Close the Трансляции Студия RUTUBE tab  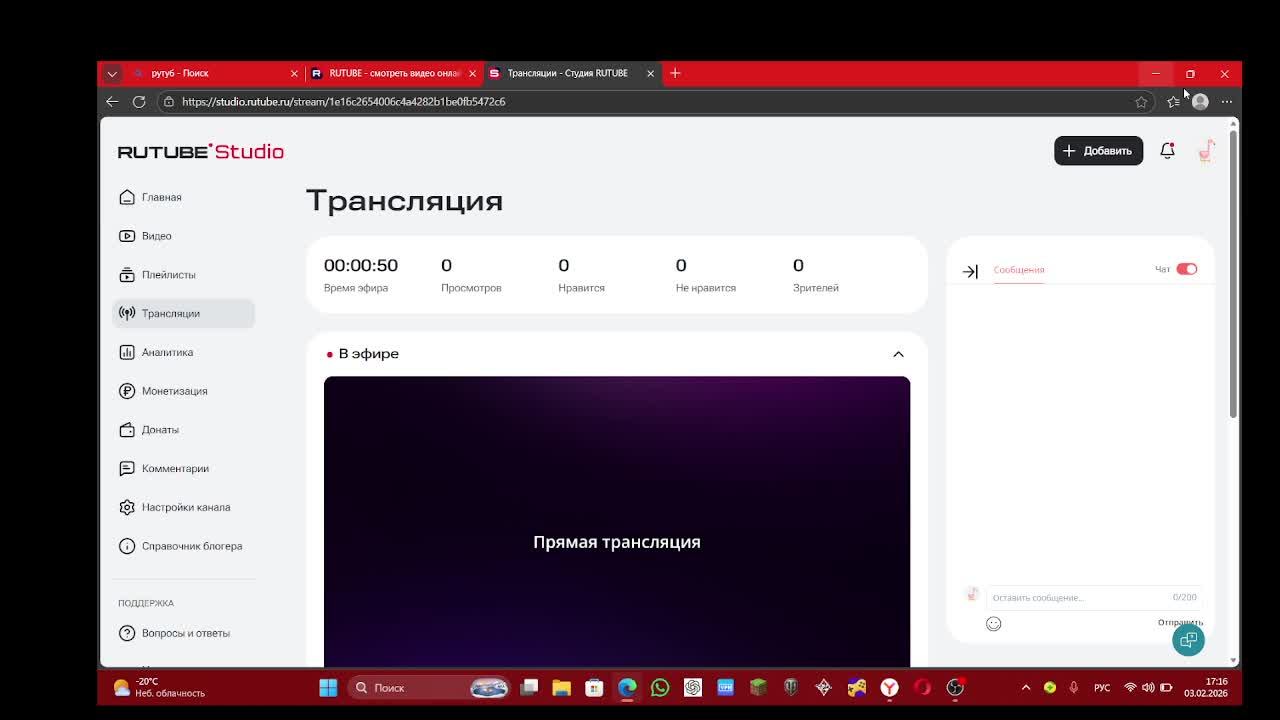(650, 73)
